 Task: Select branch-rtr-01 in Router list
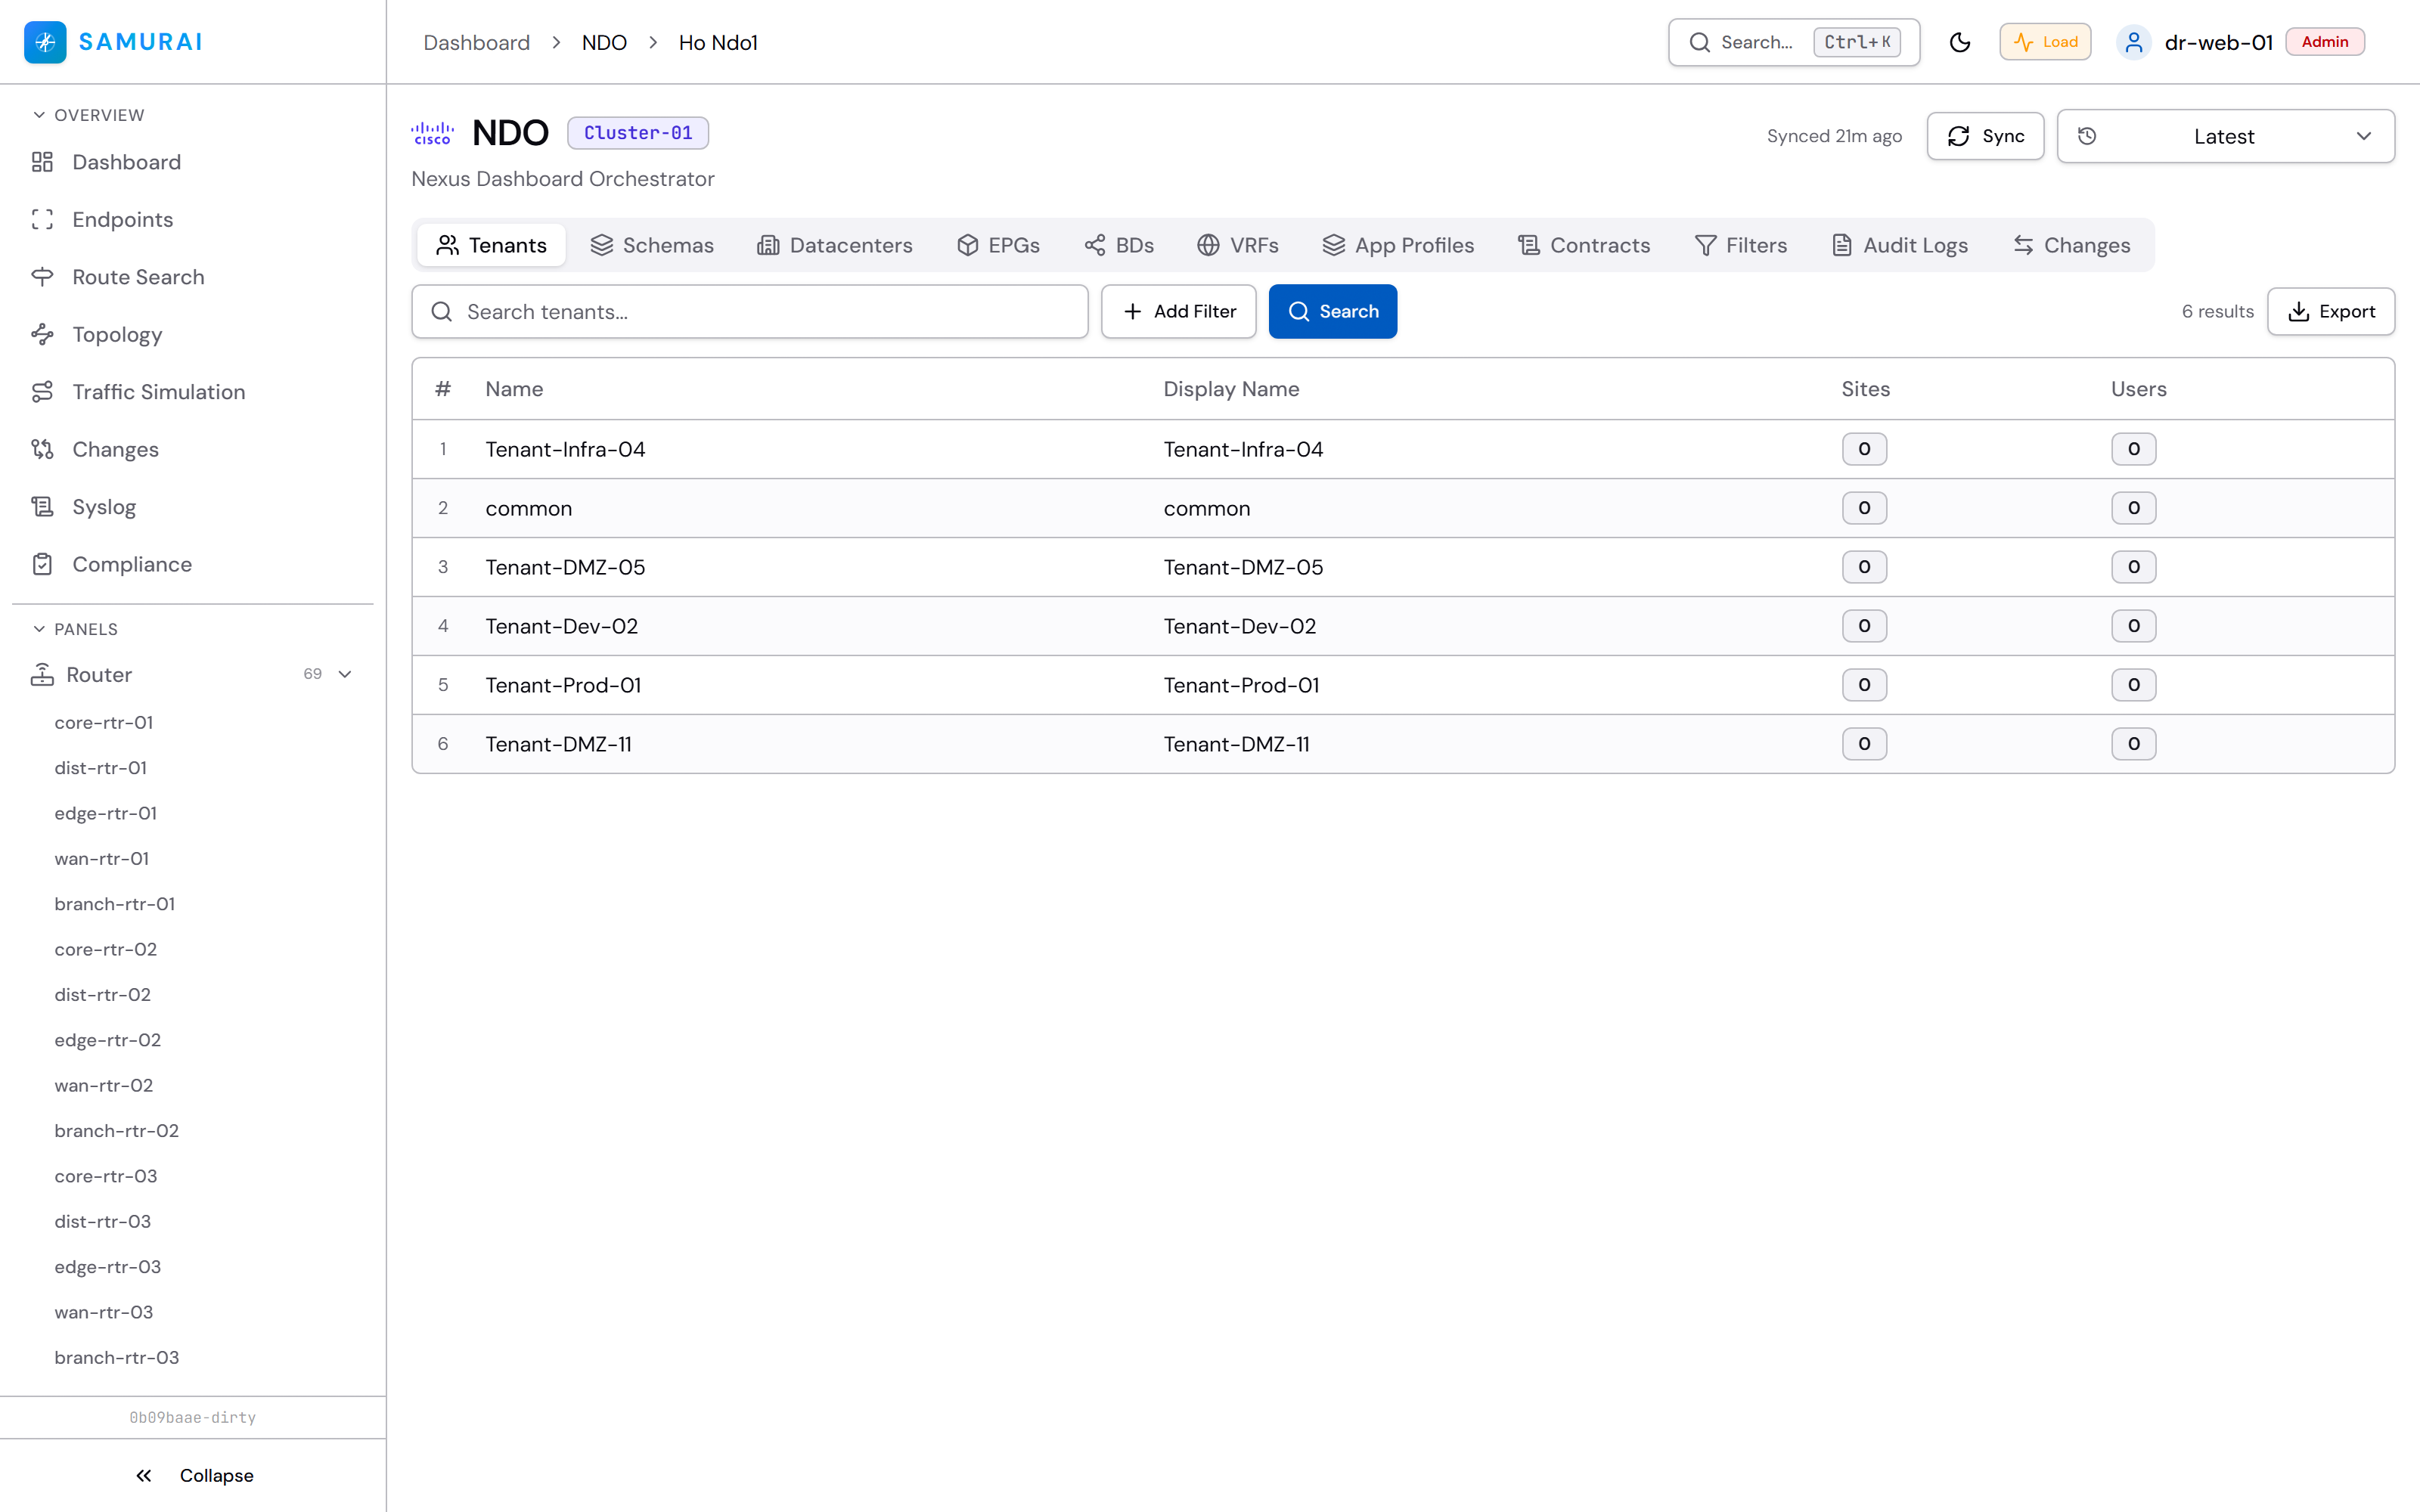click(x=115, y=904)
